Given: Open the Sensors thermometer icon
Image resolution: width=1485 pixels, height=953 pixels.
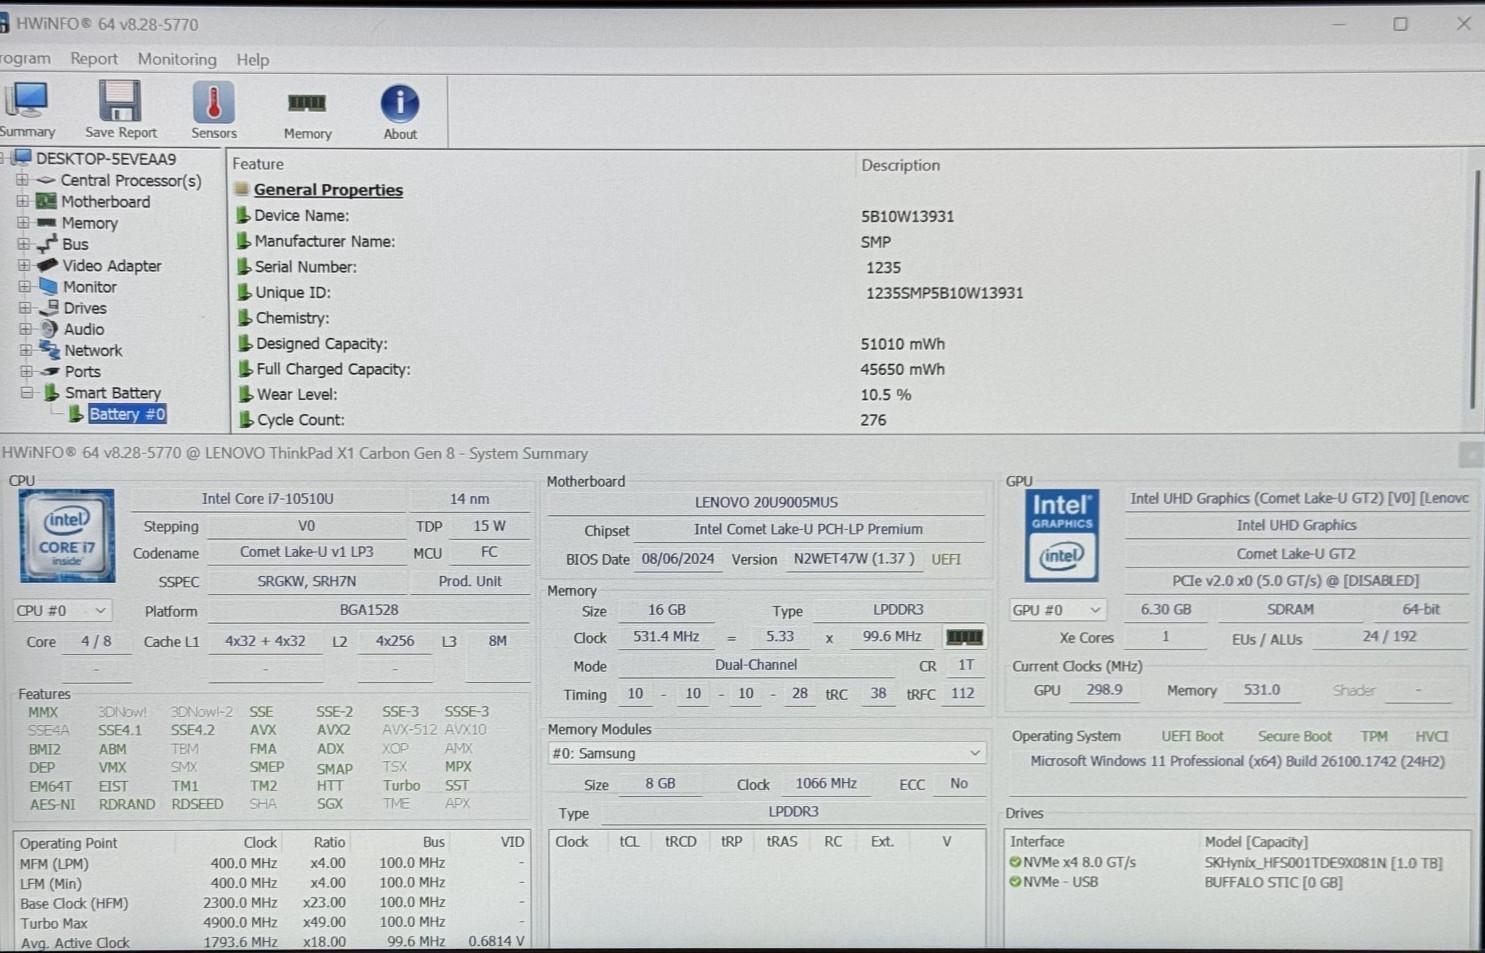Looking at the screenshot, I should pos(213,102).
